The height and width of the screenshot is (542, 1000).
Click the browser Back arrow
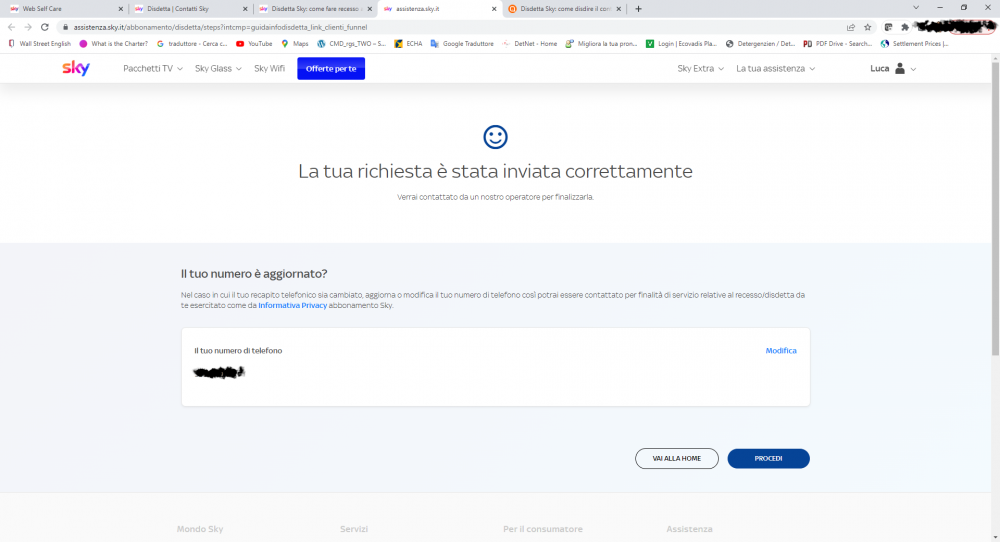pyautogui.click(x=11, y=27)
